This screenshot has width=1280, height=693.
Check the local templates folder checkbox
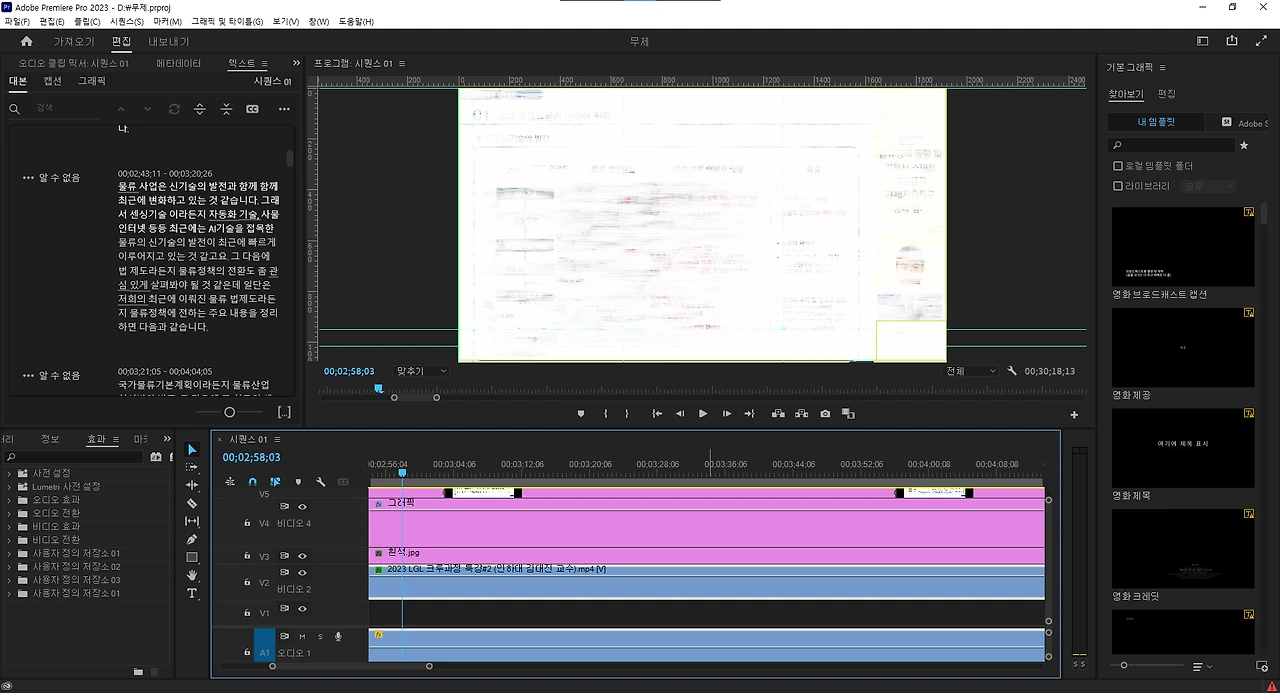pos(1118,166)
